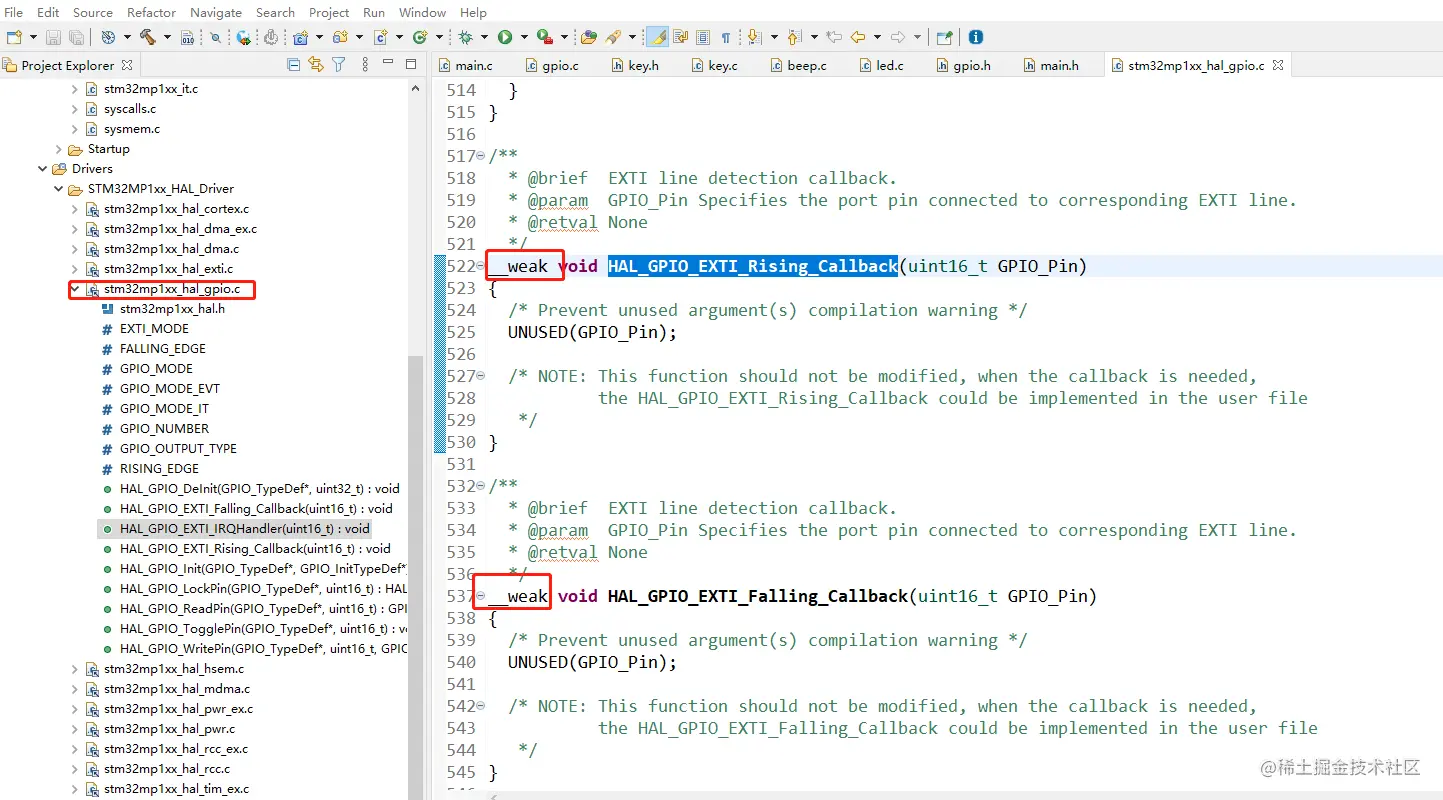This screenshot has height=800, width=1443.
Task: Open the Run play dropdown arrow
Action: 524,37
